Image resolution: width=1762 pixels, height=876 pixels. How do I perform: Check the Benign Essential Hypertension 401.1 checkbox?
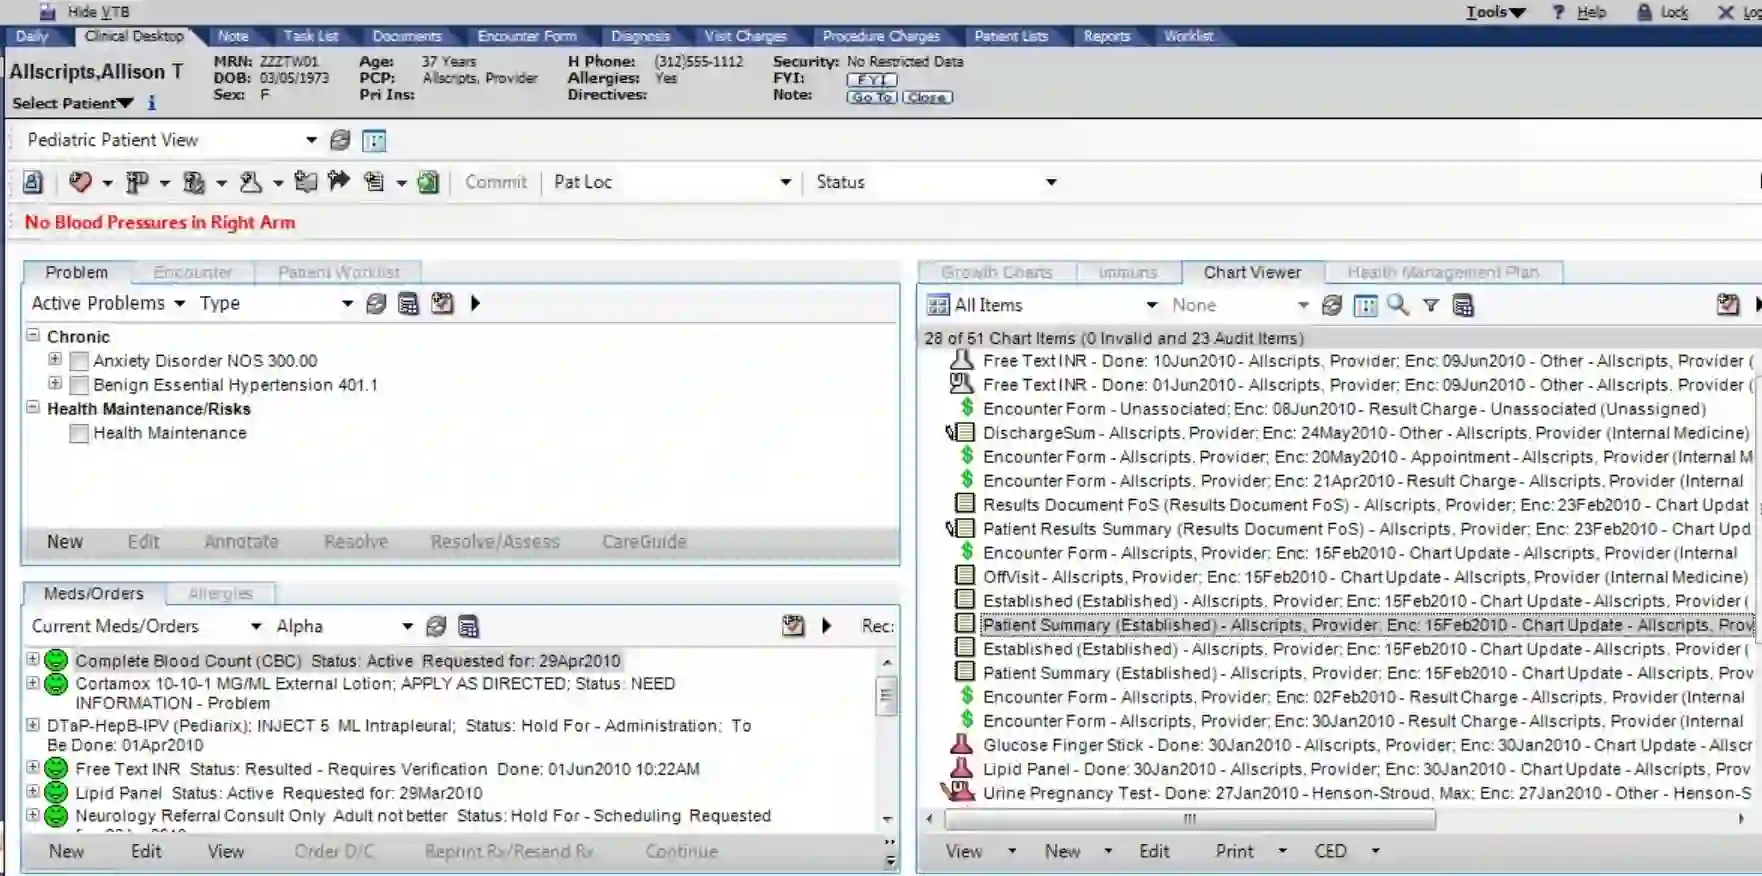click(x=80, y=385)
